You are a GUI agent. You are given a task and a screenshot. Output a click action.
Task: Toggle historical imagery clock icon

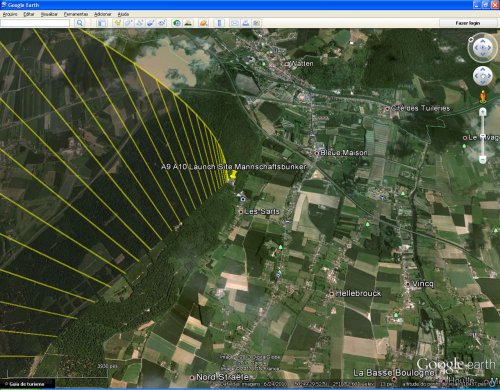pyautogui.click(x=177, y=23)
